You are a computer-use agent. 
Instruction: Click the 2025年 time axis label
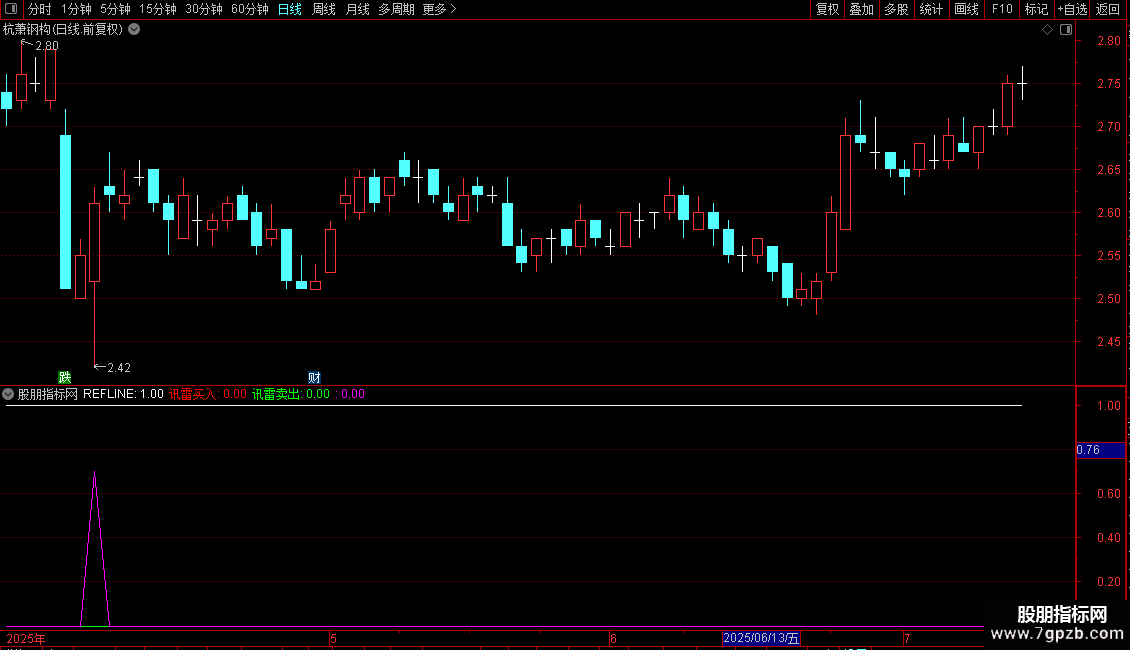click(26, 638)
